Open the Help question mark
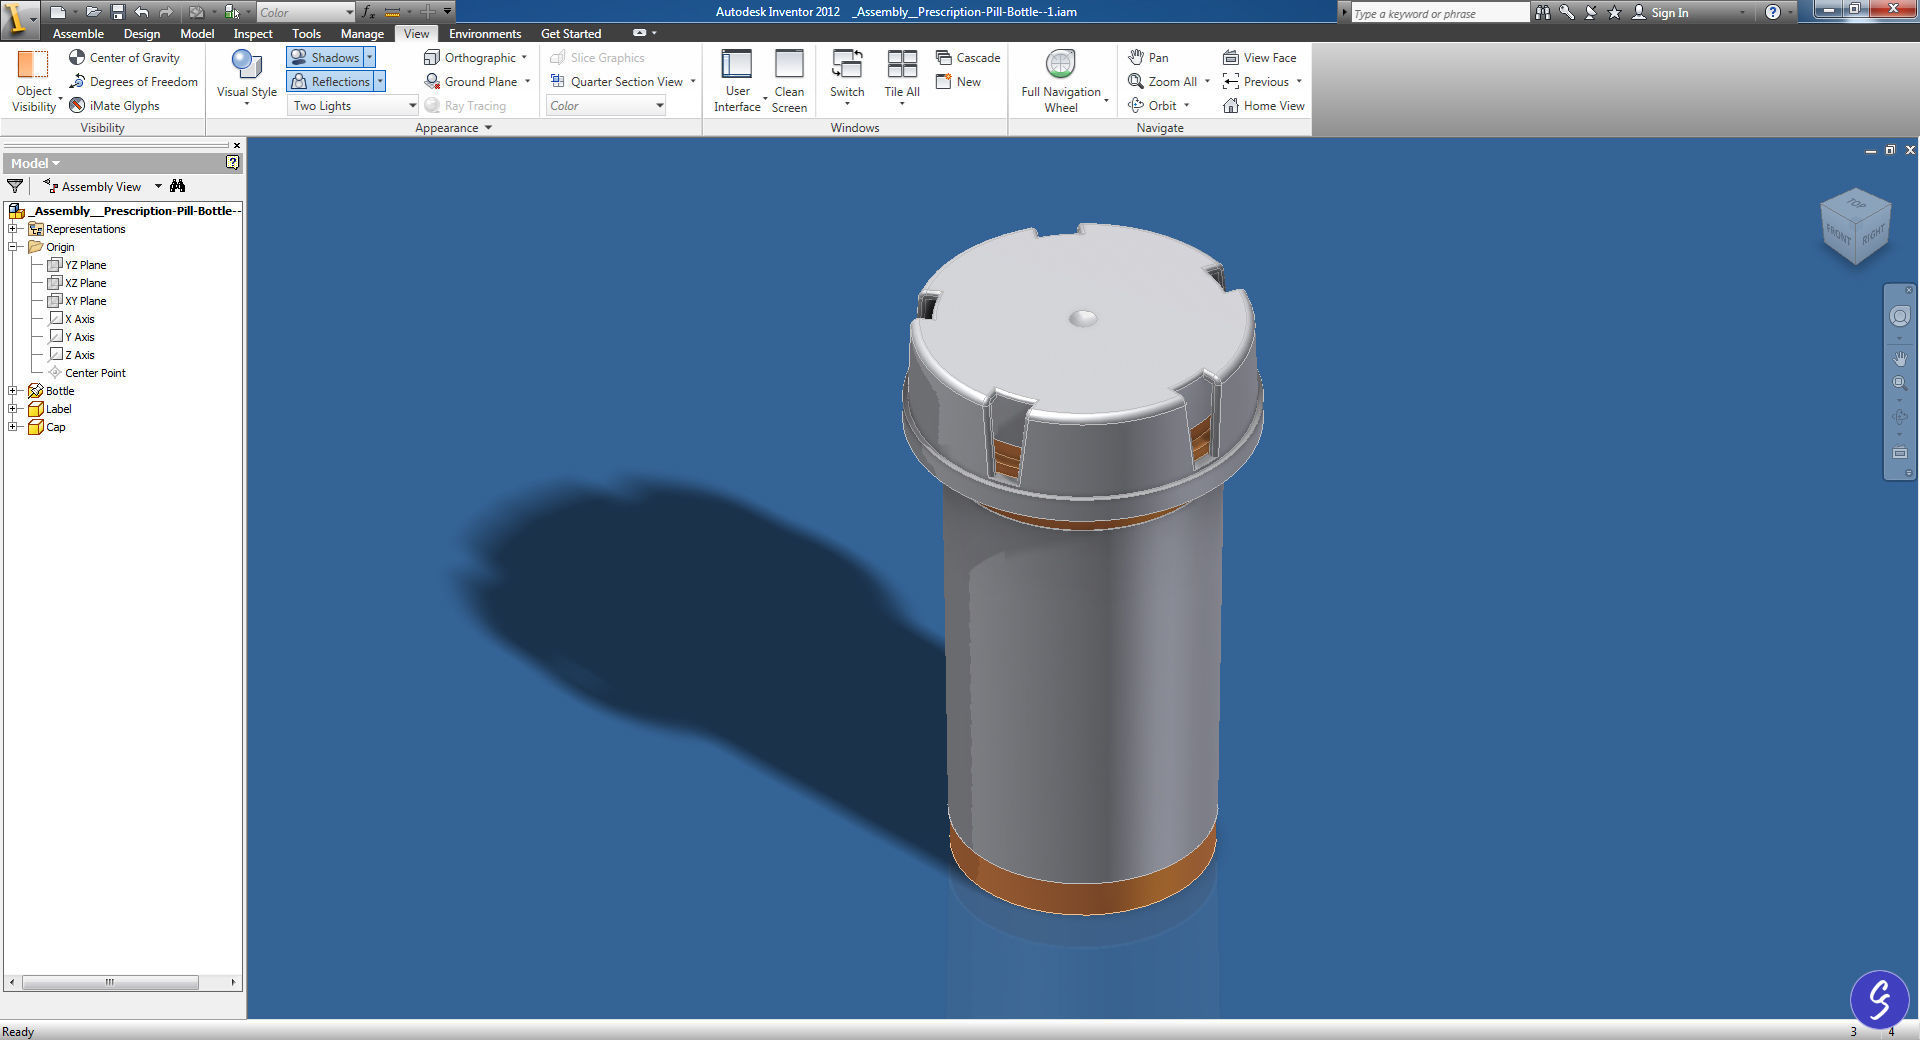Screen dimensions: 1920x1040 (x=1773, y=12)
